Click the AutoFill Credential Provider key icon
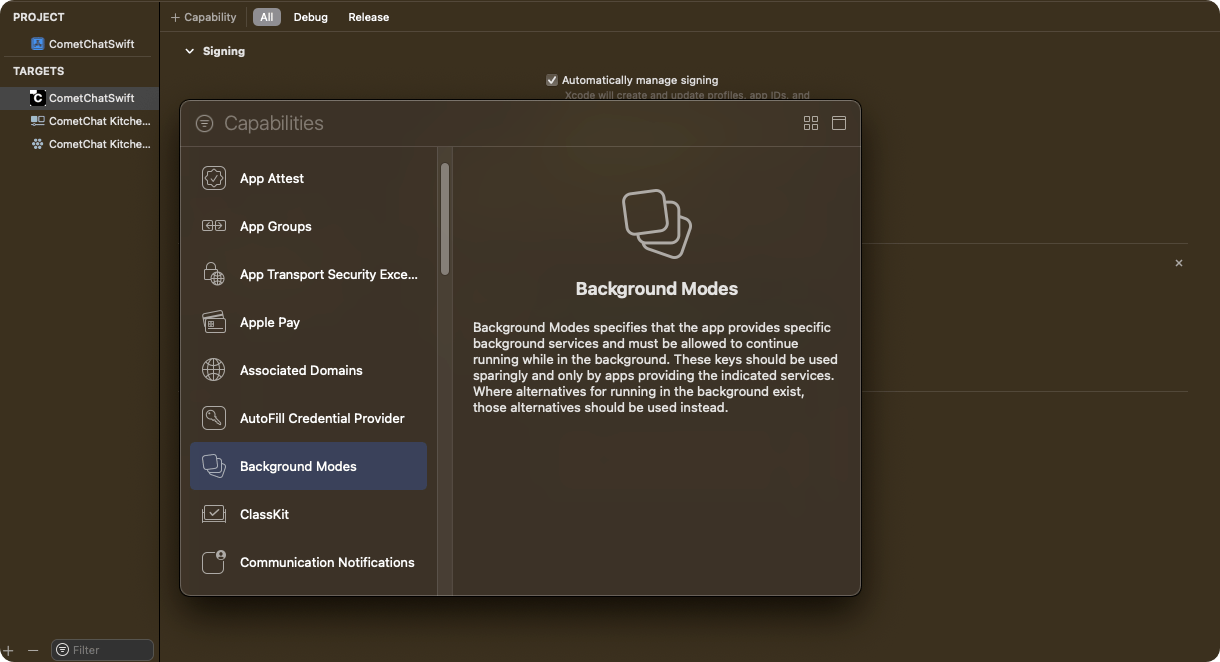 click(214, 418)
